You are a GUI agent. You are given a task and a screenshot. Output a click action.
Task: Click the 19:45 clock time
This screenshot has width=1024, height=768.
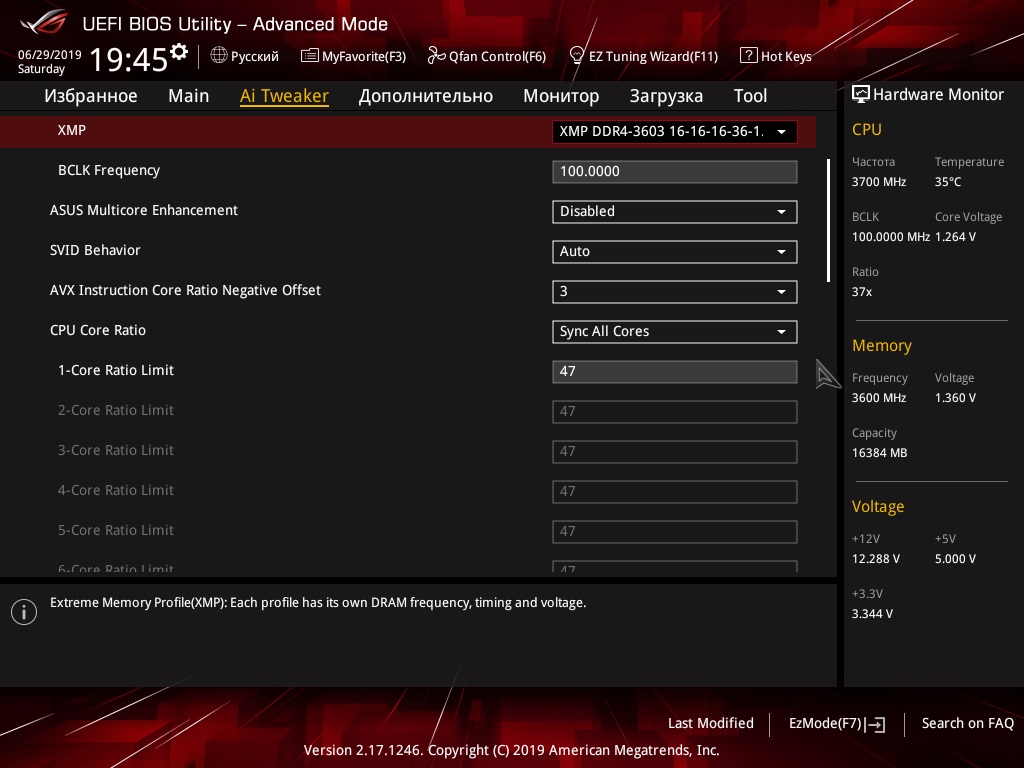[x=129, y=59]
